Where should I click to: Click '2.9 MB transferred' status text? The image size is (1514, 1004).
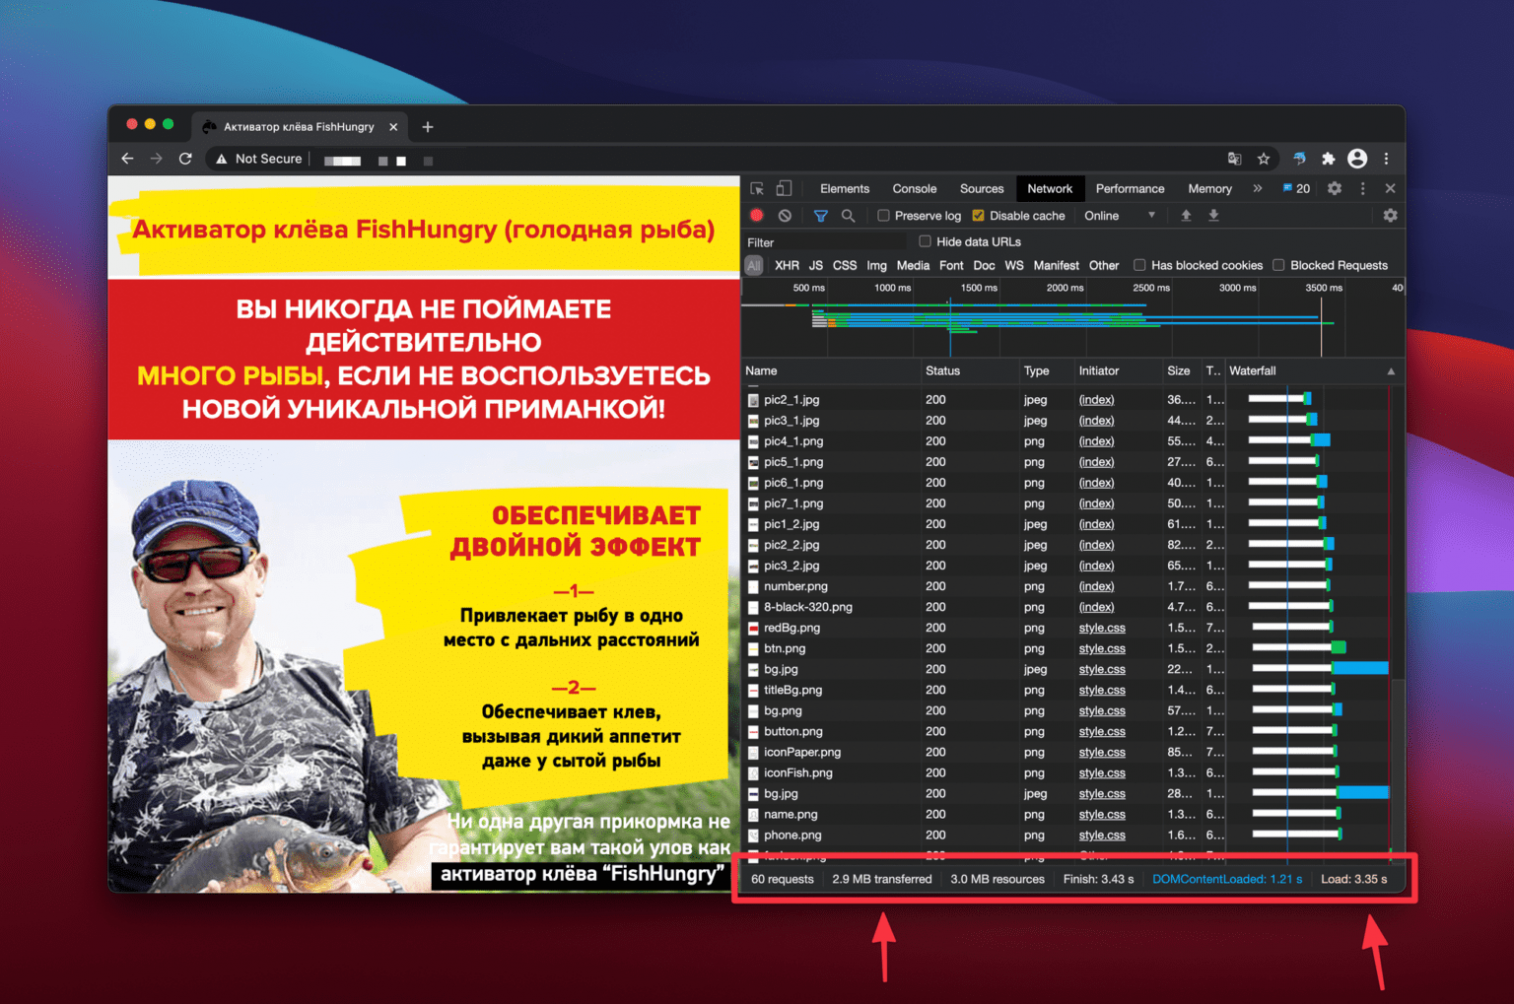pyautogui.click(x=882, y=879)
